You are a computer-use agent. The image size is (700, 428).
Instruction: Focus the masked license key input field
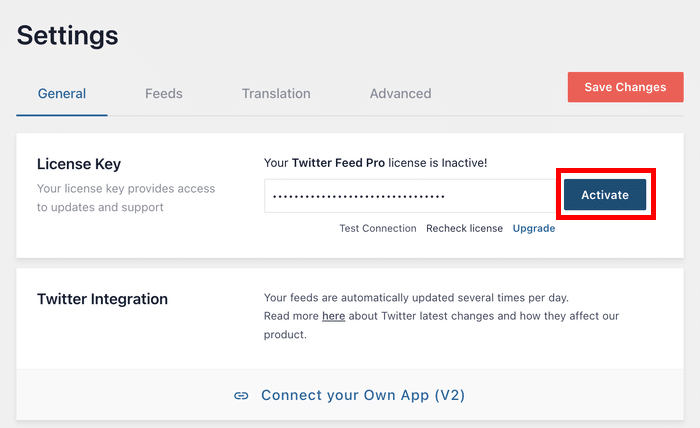[x=412, y=196]
